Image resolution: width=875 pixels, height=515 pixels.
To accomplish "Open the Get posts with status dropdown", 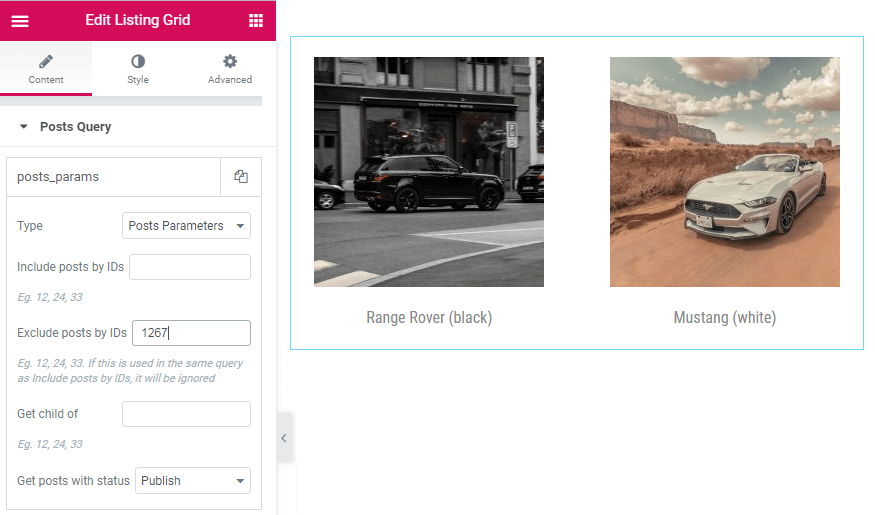I will point(193,480).
